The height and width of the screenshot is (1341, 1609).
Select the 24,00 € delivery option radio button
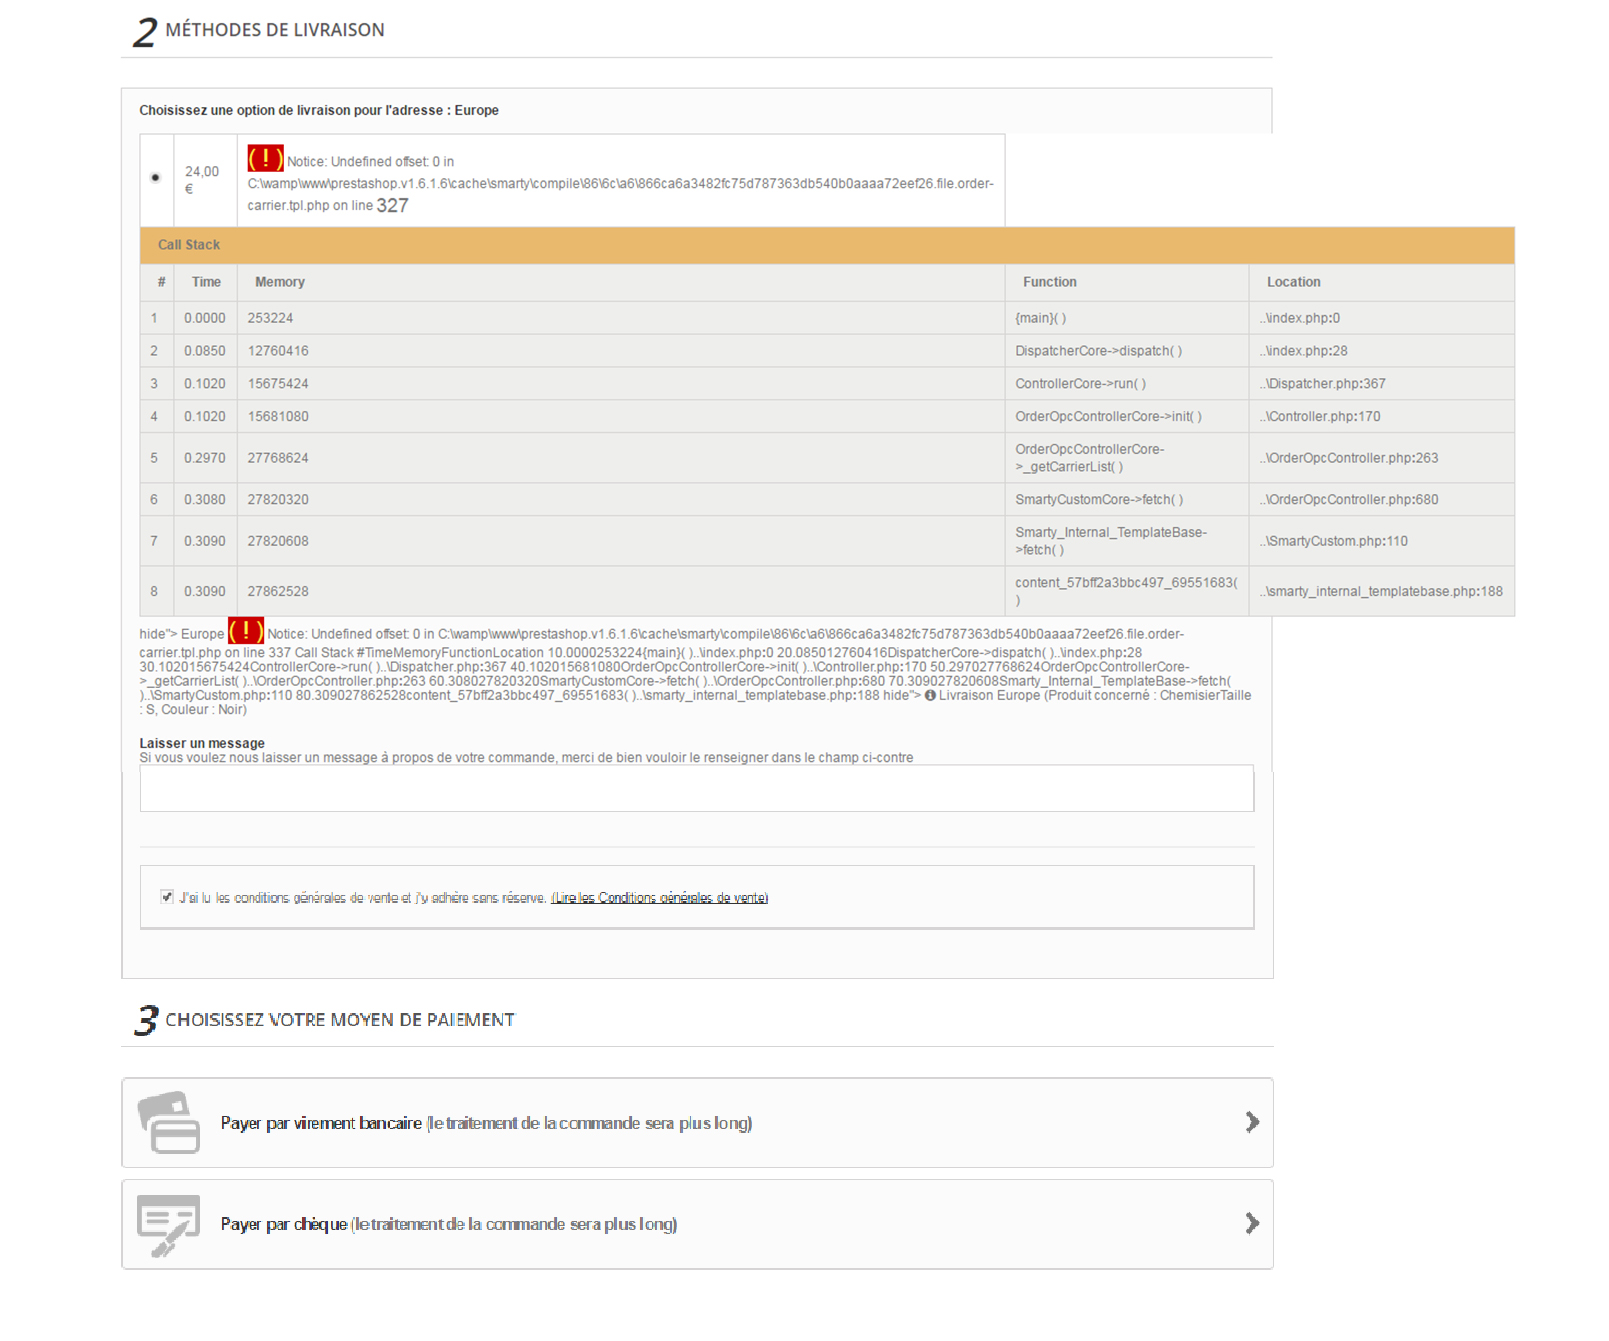(155, 178)
